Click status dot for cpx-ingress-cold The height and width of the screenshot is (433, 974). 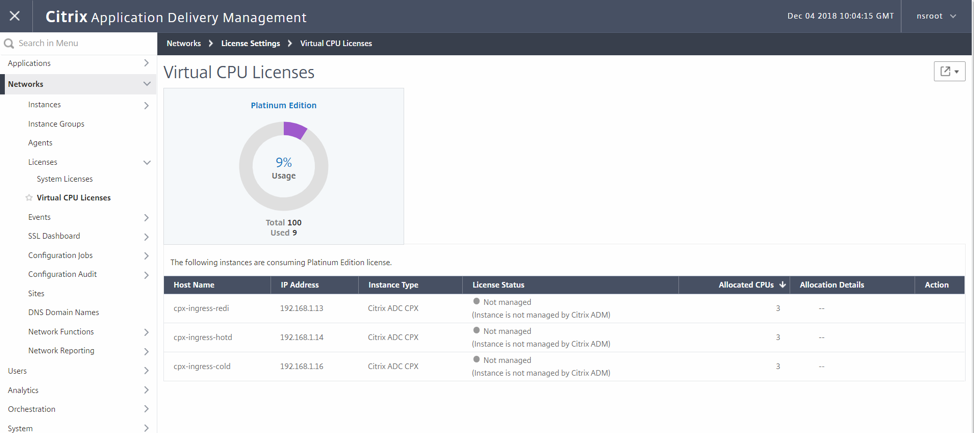[476, 359]
